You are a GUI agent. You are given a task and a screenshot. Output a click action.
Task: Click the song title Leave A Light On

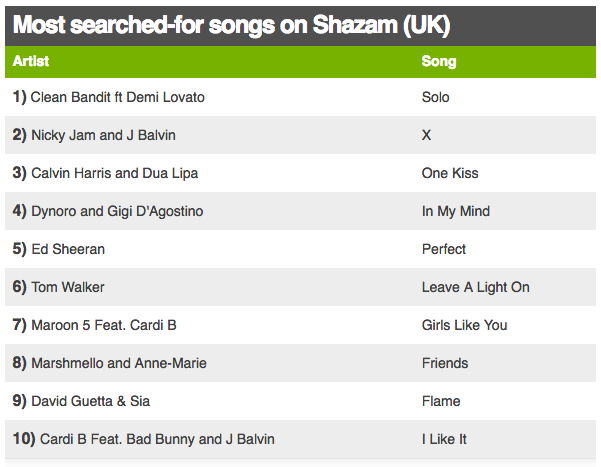click(476, 287)
